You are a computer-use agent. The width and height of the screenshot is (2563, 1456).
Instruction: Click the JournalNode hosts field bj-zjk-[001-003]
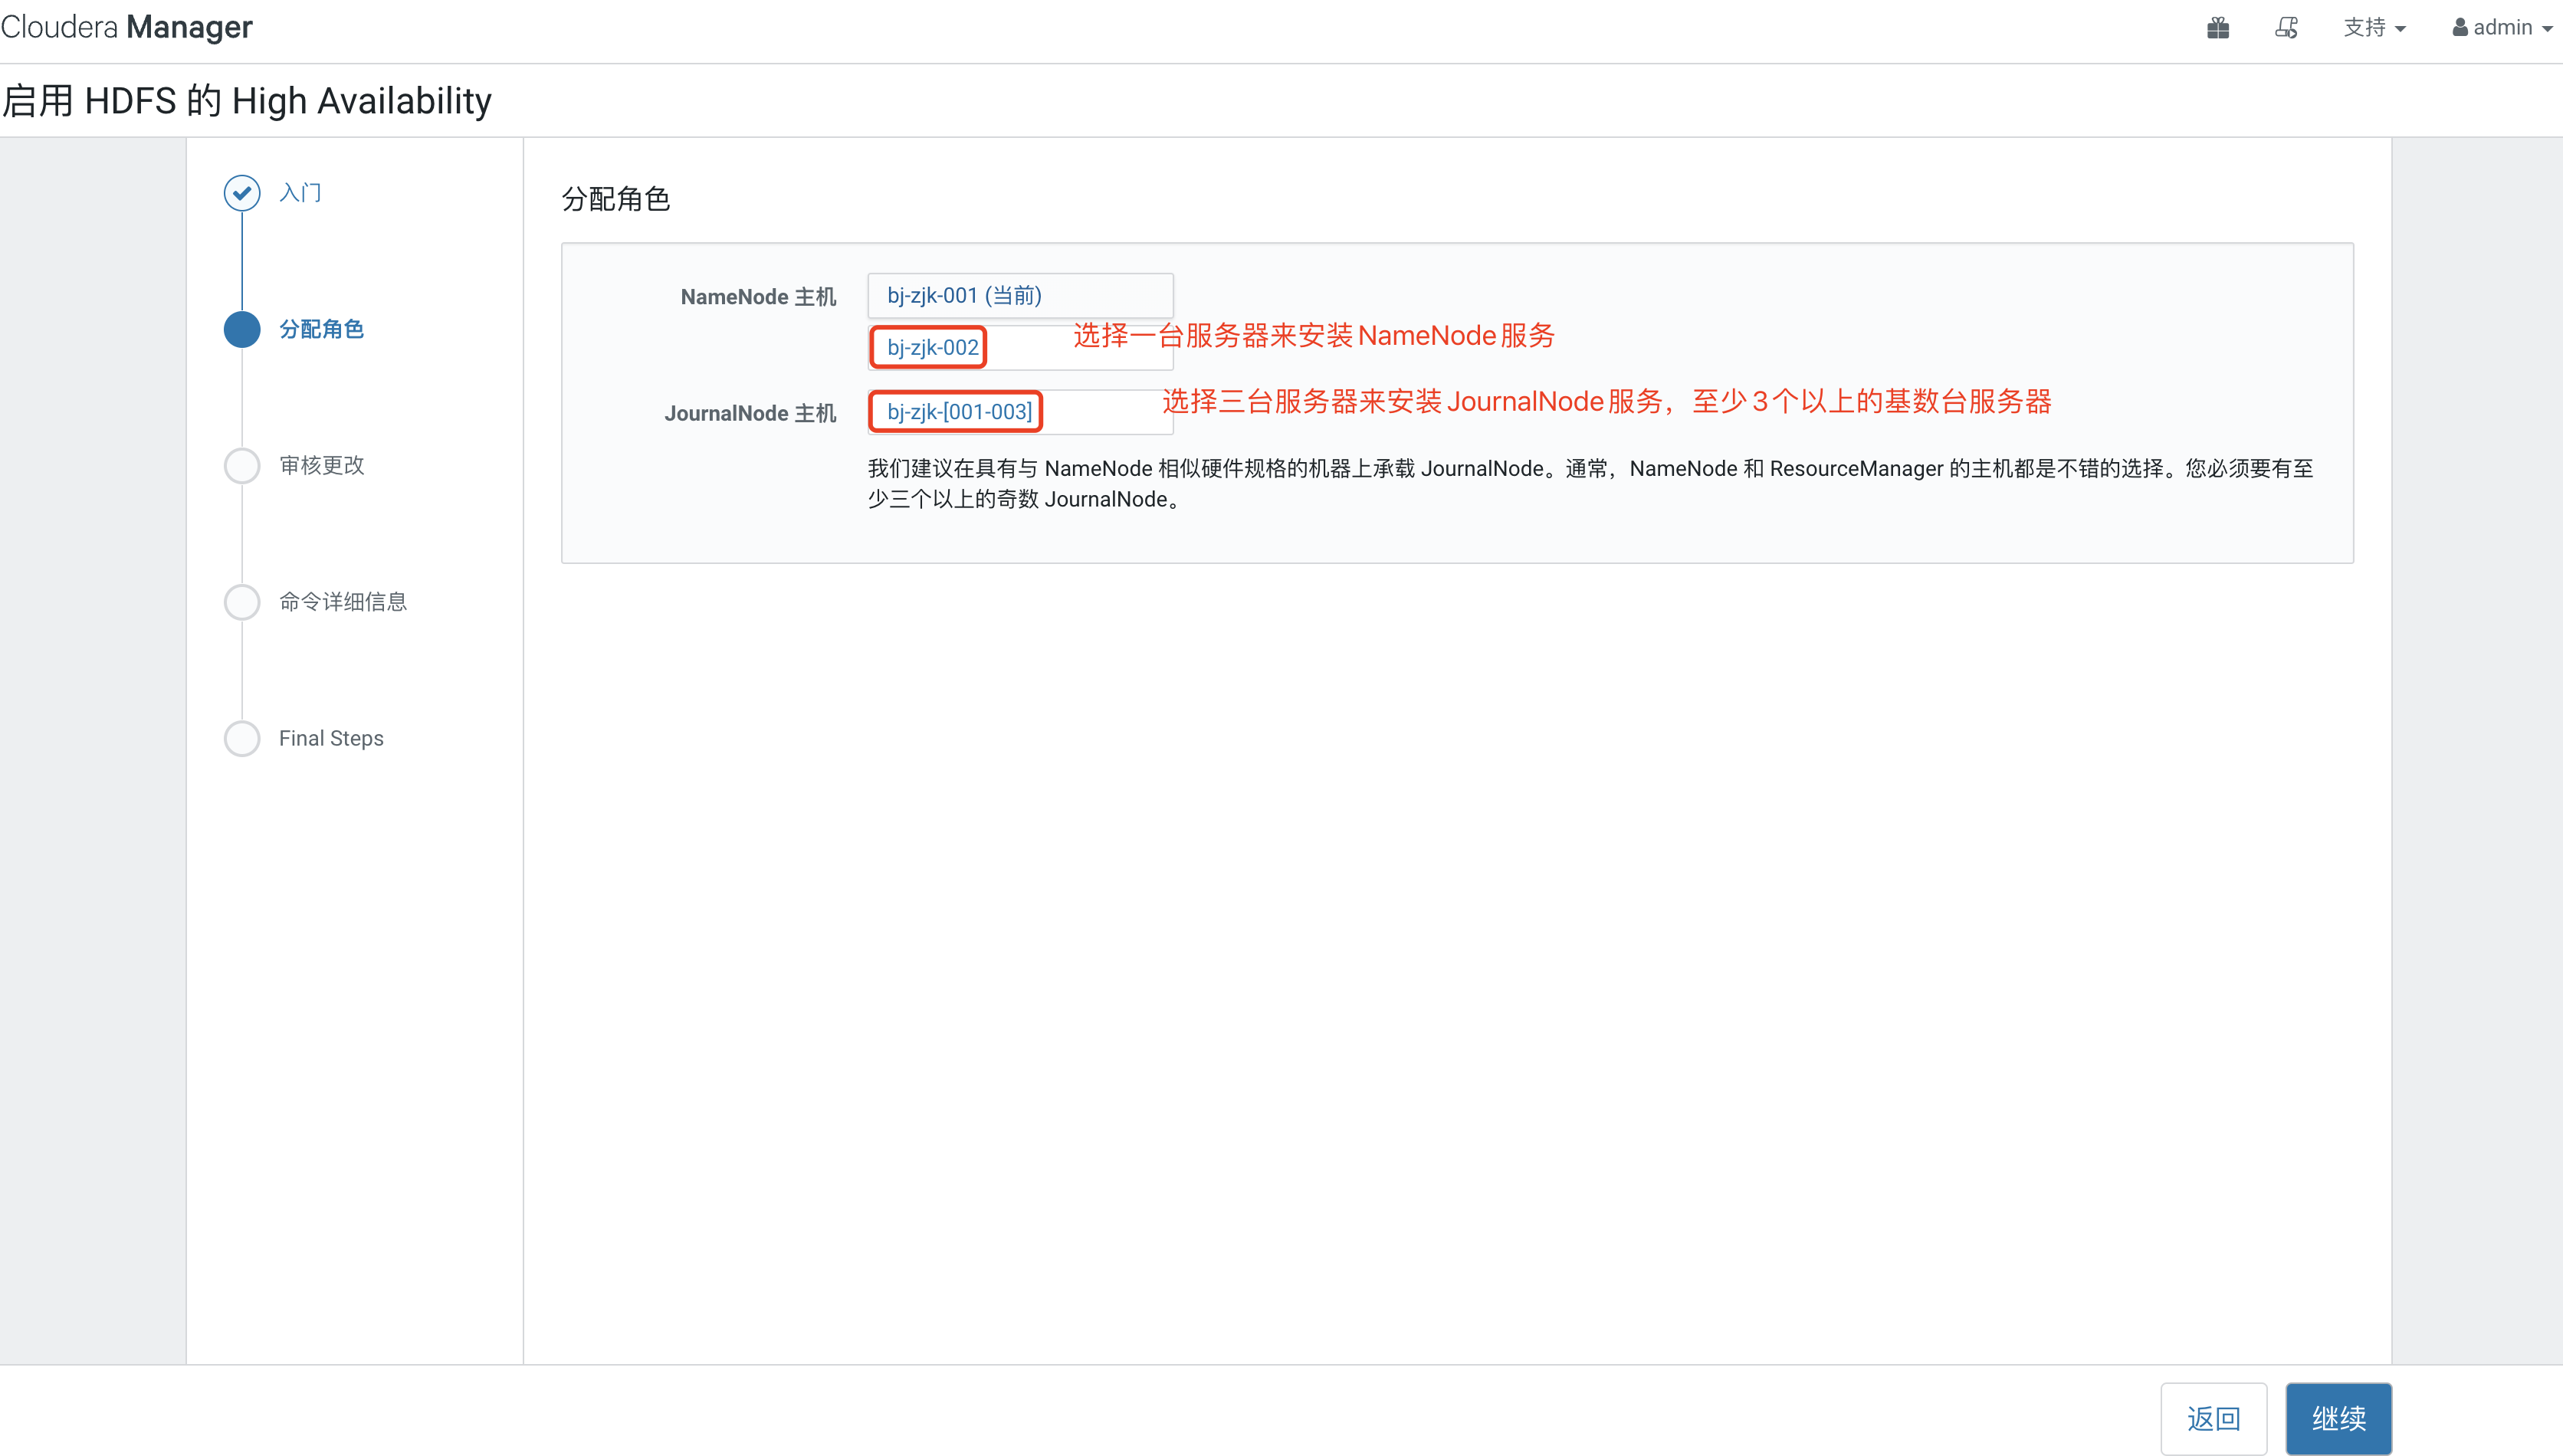955,411
